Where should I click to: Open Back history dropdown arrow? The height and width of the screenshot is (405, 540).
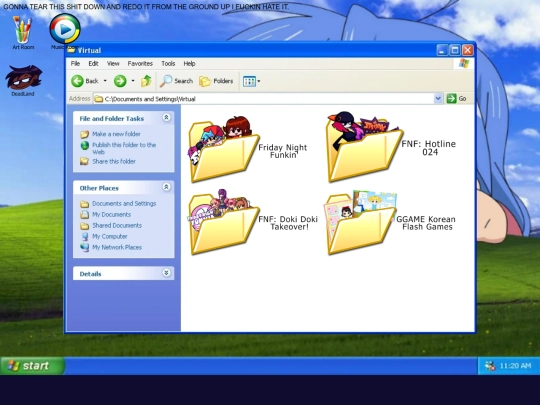pyautogui.click(x=105, y=81)
